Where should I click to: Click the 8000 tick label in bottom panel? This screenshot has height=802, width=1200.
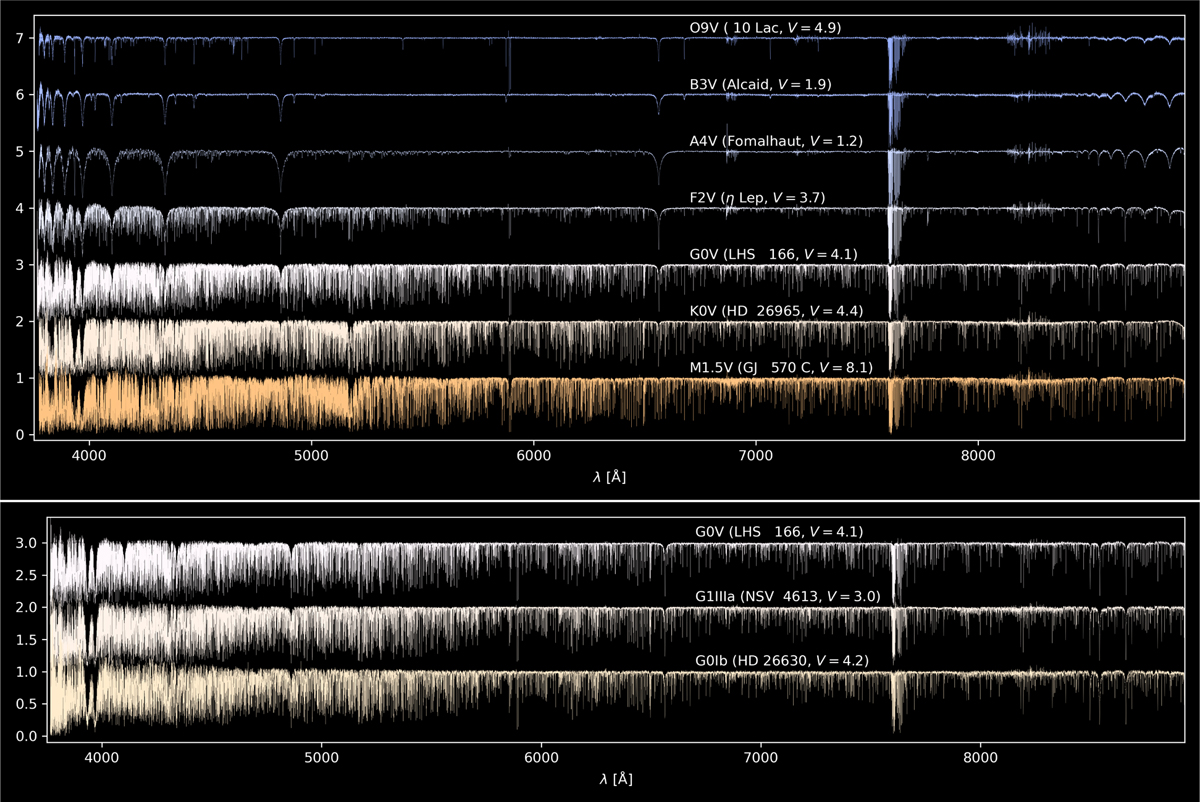[980, 757]
